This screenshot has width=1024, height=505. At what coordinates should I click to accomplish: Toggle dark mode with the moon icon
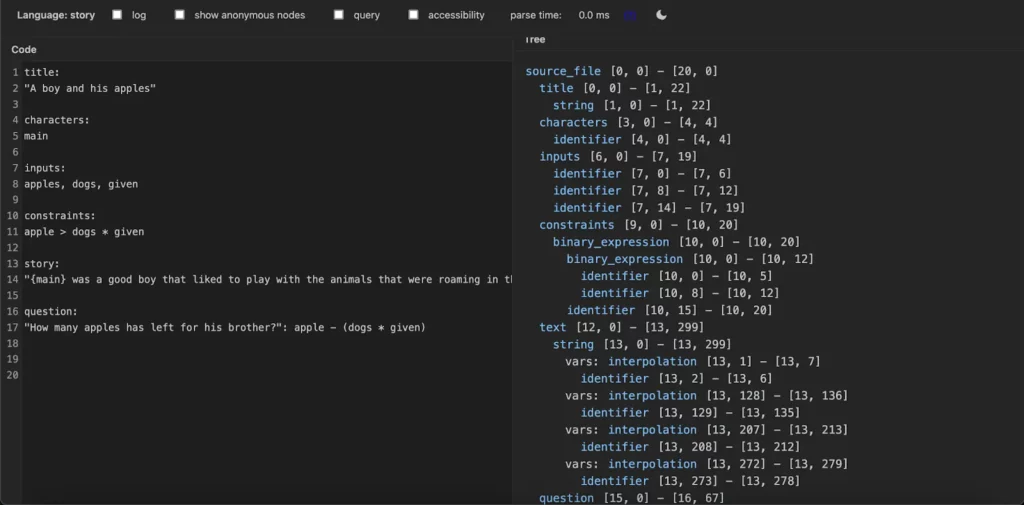click(661, 15)
